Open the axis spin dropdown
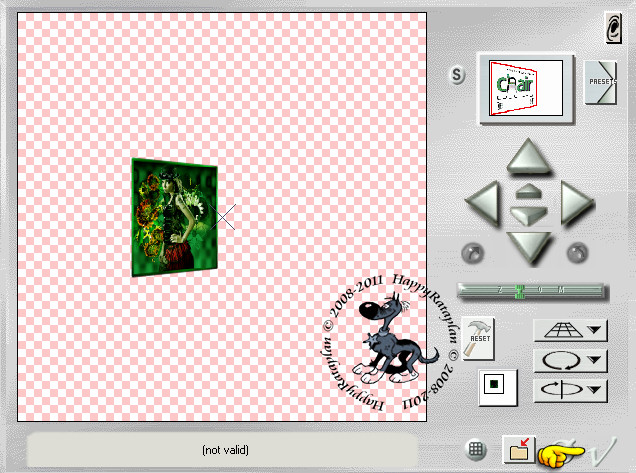The image size is (636, 473). (x=570, y=390)
